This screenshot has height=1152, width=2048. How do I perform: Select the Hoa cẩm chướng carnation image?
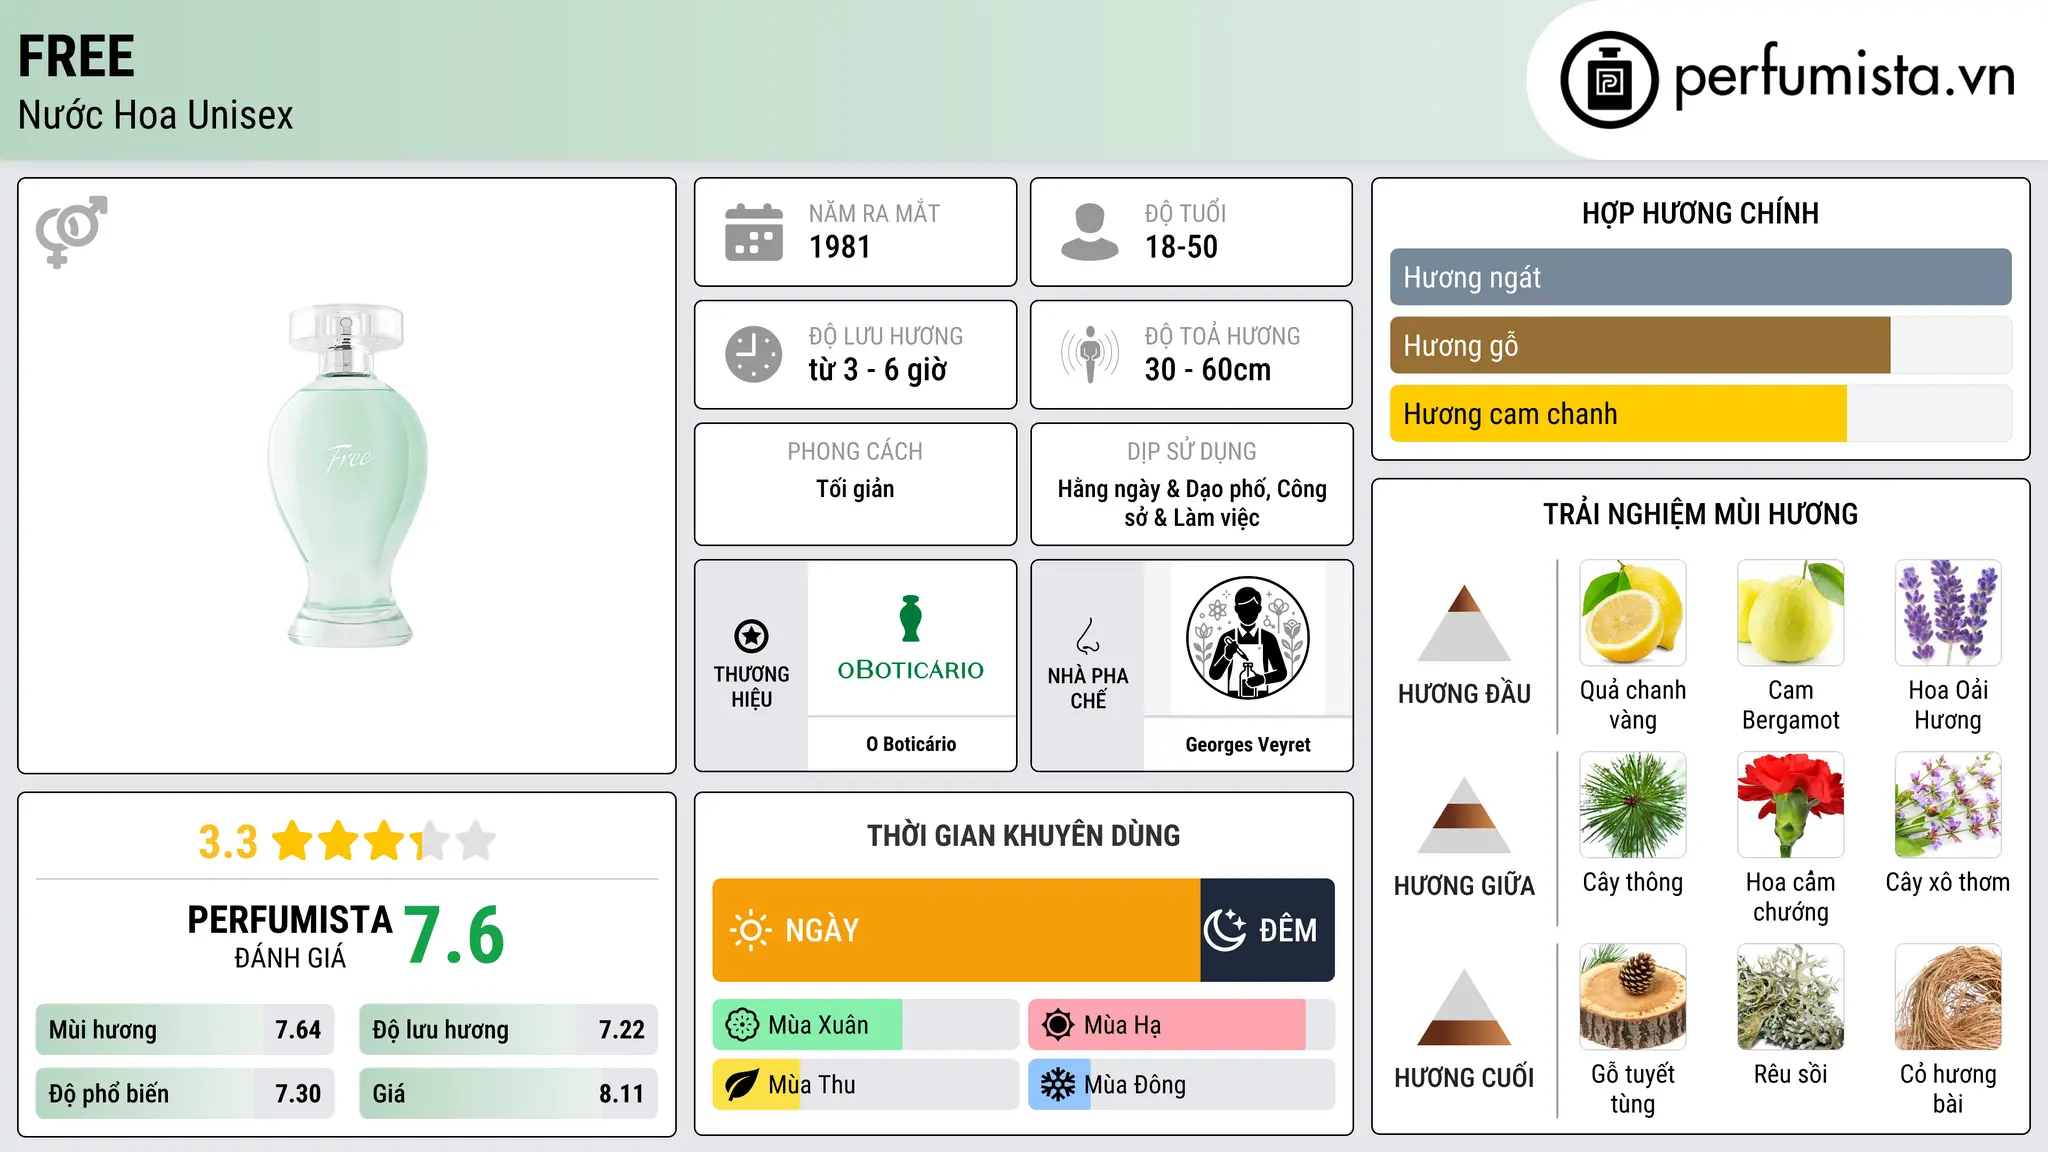coord(1790,805)
